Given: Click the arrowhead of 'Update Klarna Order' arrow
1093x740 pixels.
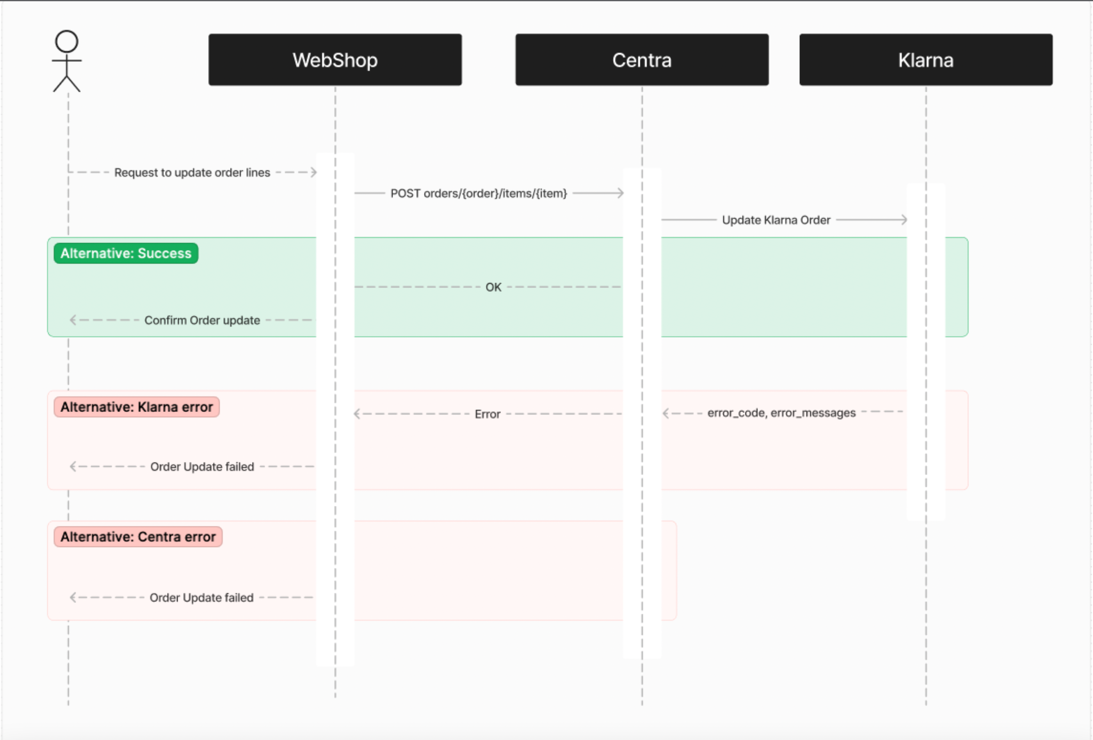Looking at the screenshot, I should [x=903, y=220].
